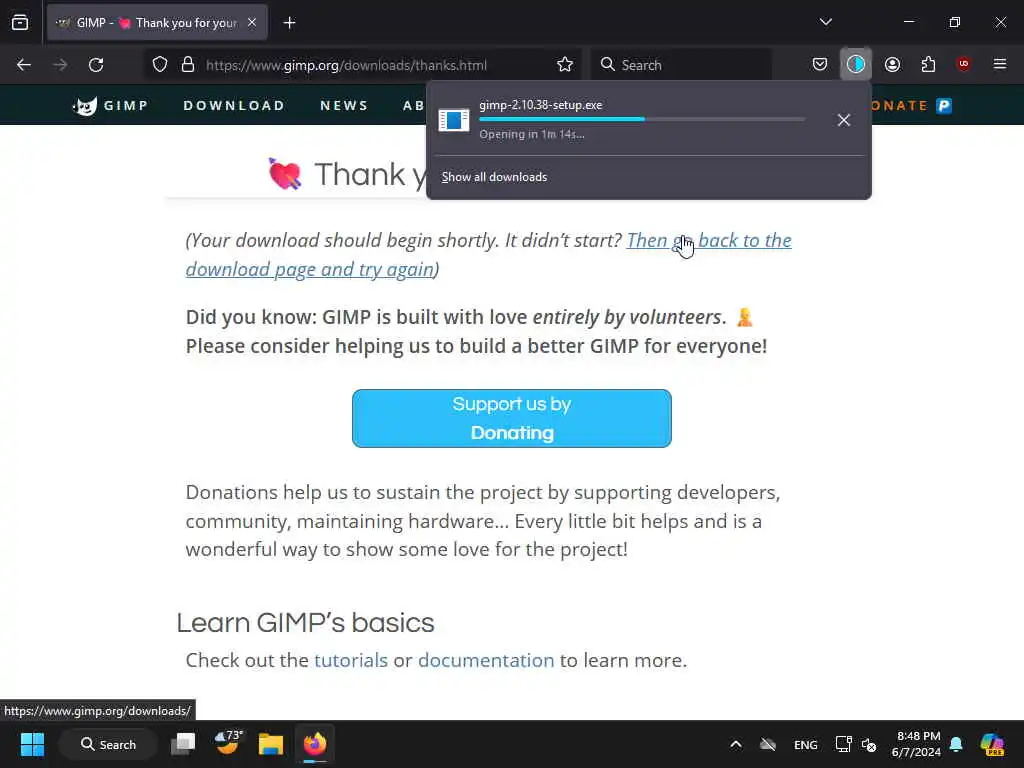
Task: Bookmark this page with the star icon
Action: (x=565, y=65)
